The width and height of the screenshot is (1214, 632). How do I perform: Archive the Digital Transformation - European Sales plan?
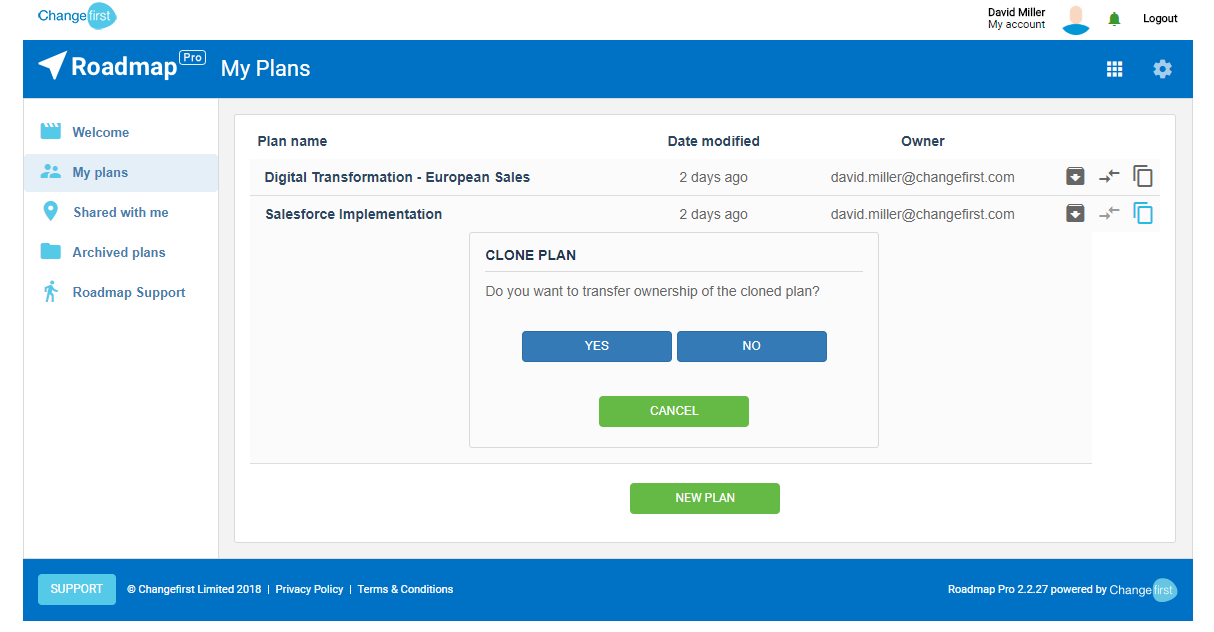pos(1075,177)
